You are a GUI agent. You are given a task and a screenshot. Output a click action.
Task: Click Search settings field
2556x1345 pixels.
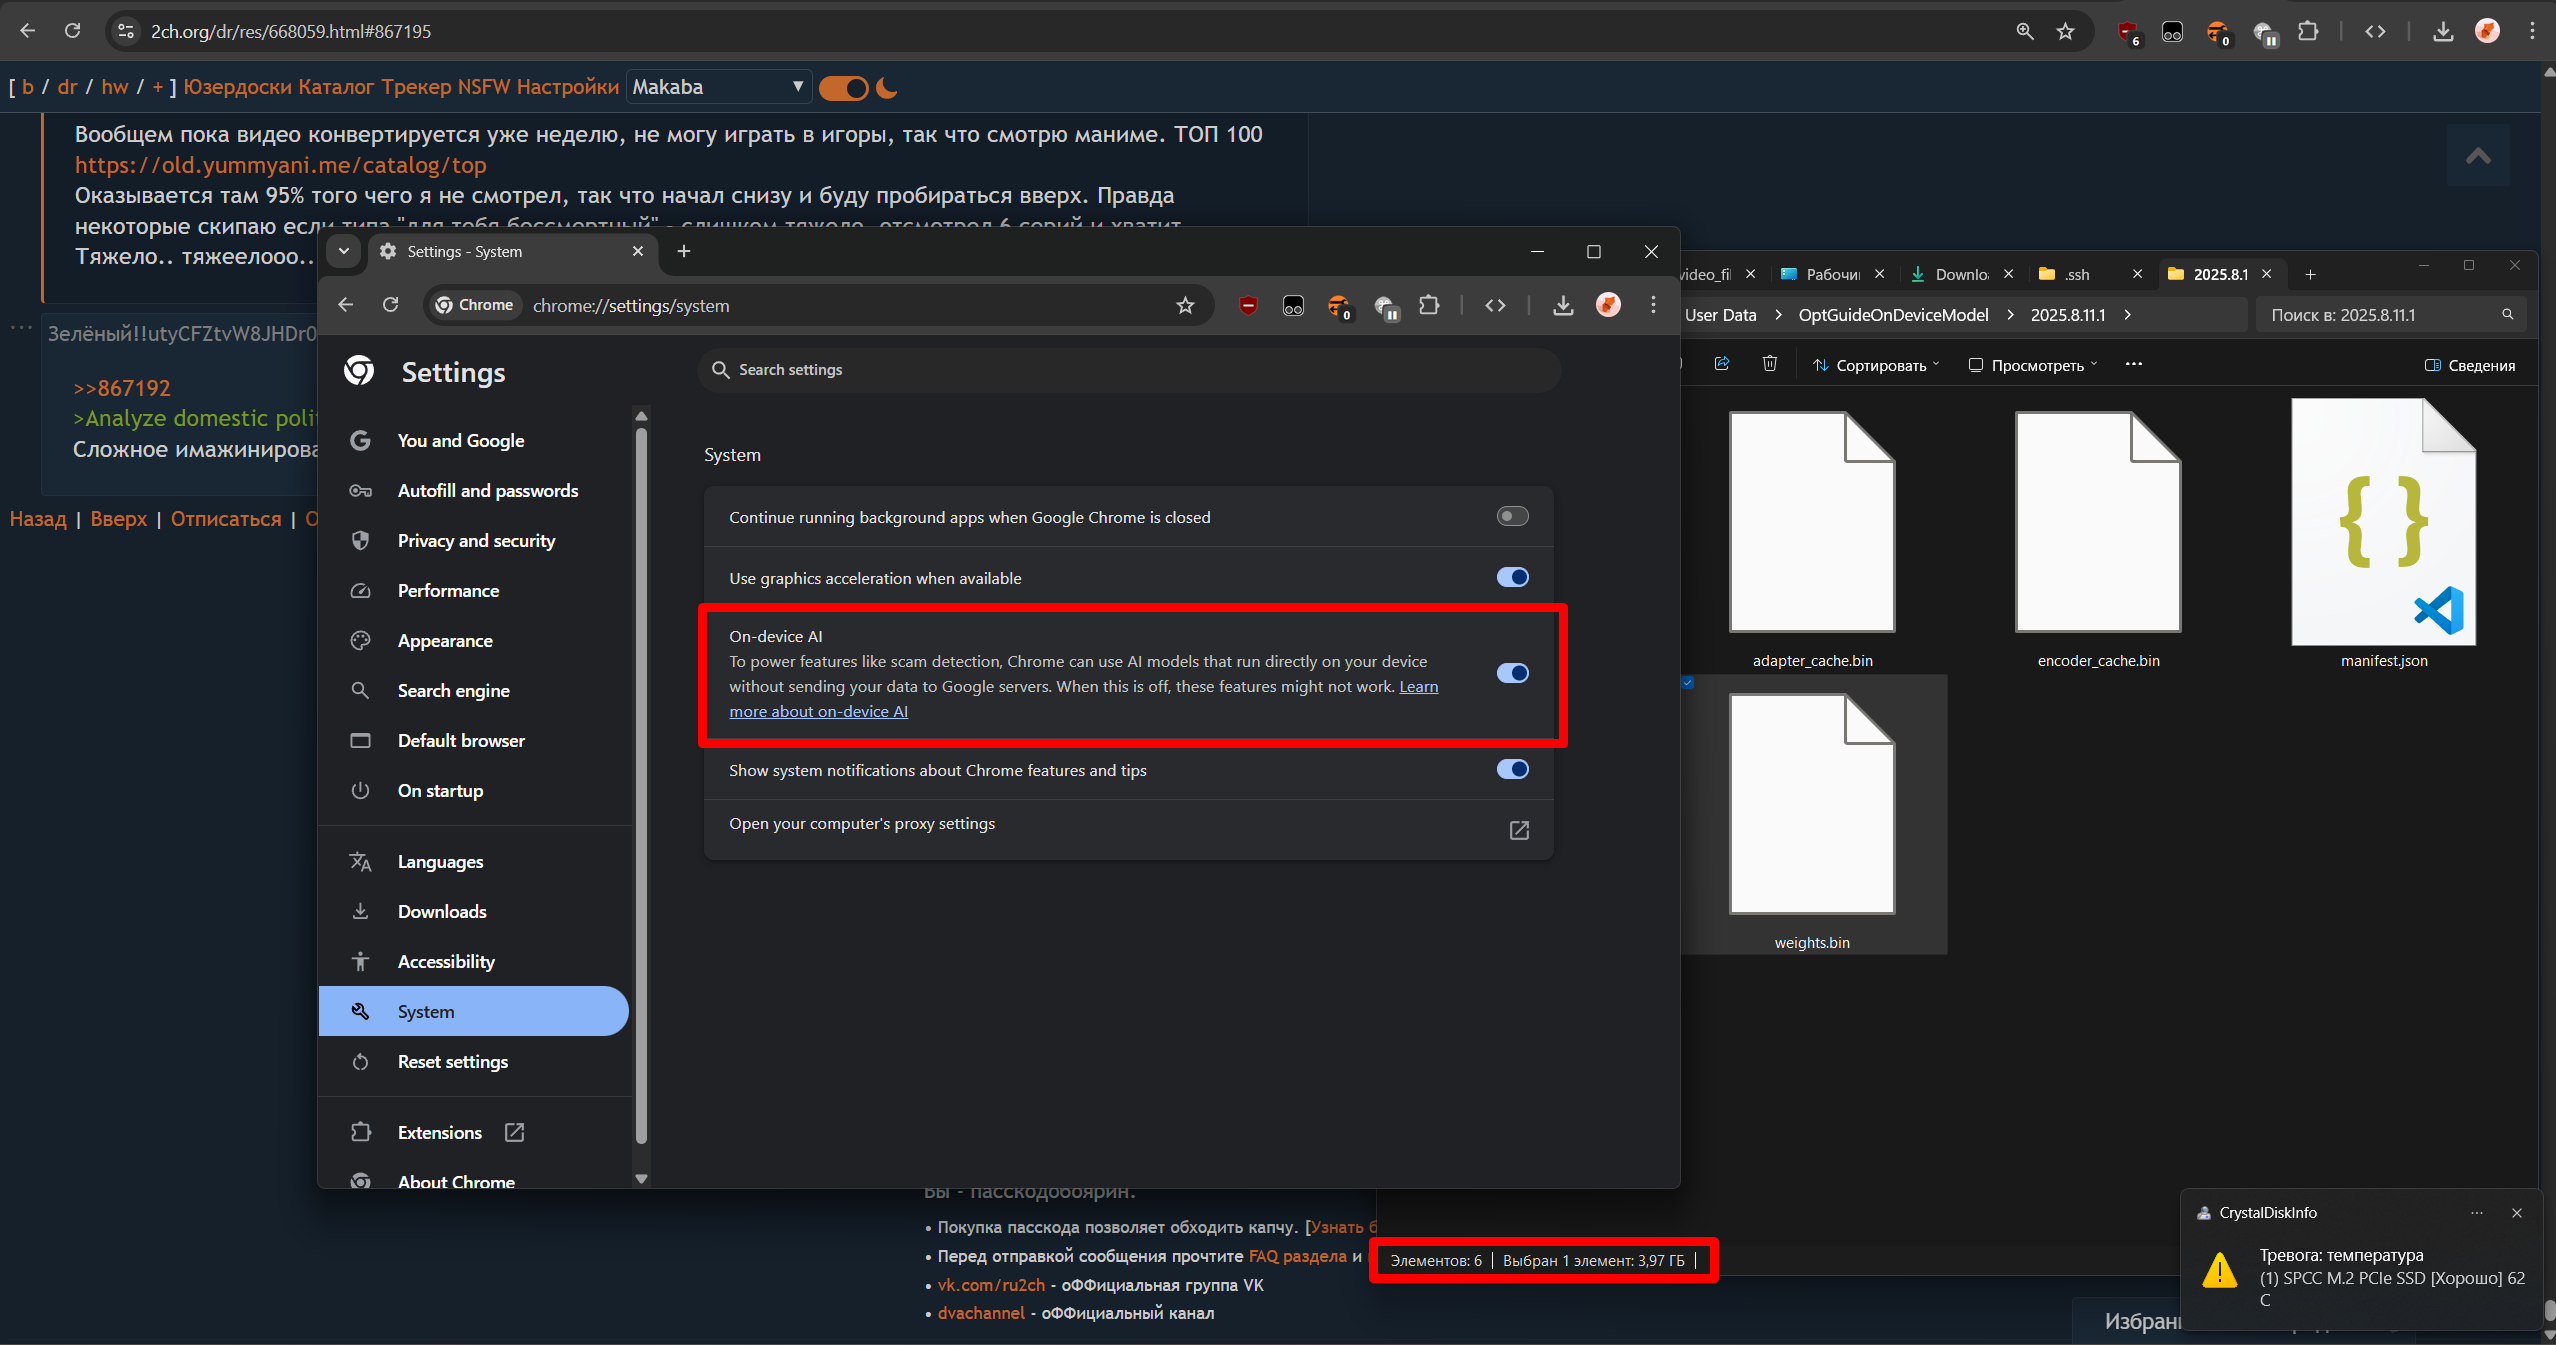tap(1129, 370)
